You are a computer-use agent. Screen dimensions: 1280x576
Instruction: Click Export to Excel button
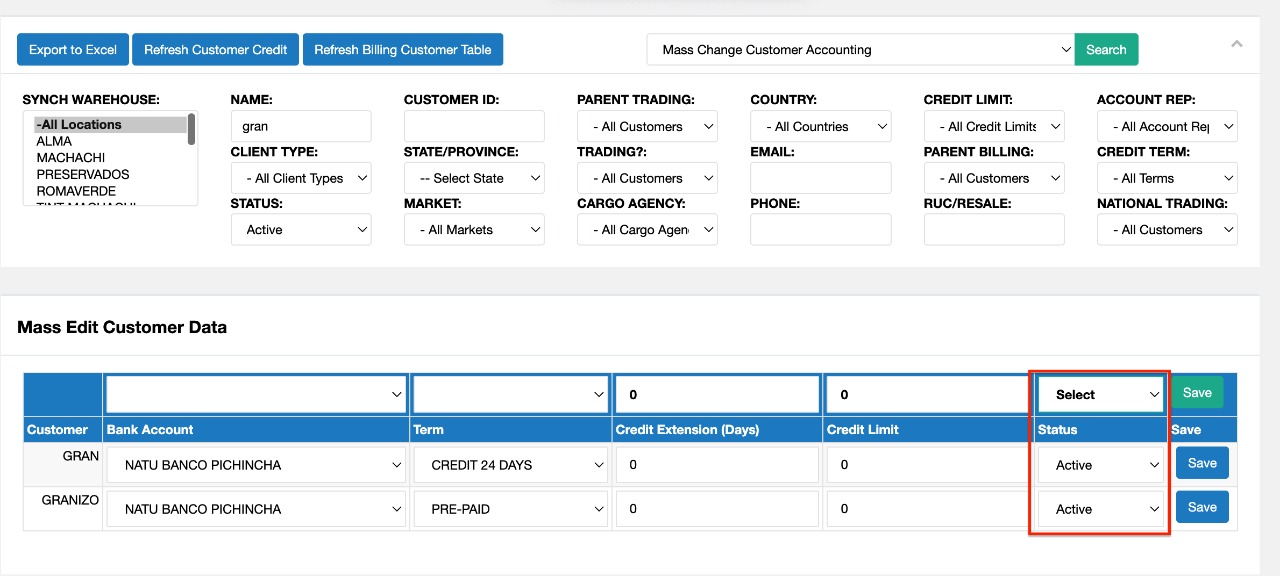[73, 50]
